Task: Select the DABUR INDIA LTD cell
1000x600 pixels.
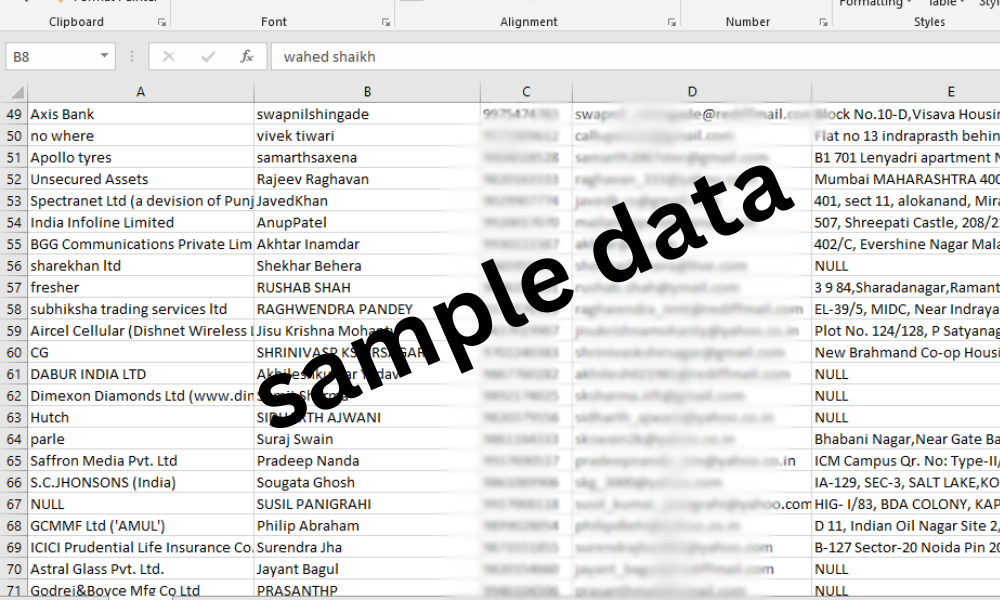Action: tap(141, 374)
